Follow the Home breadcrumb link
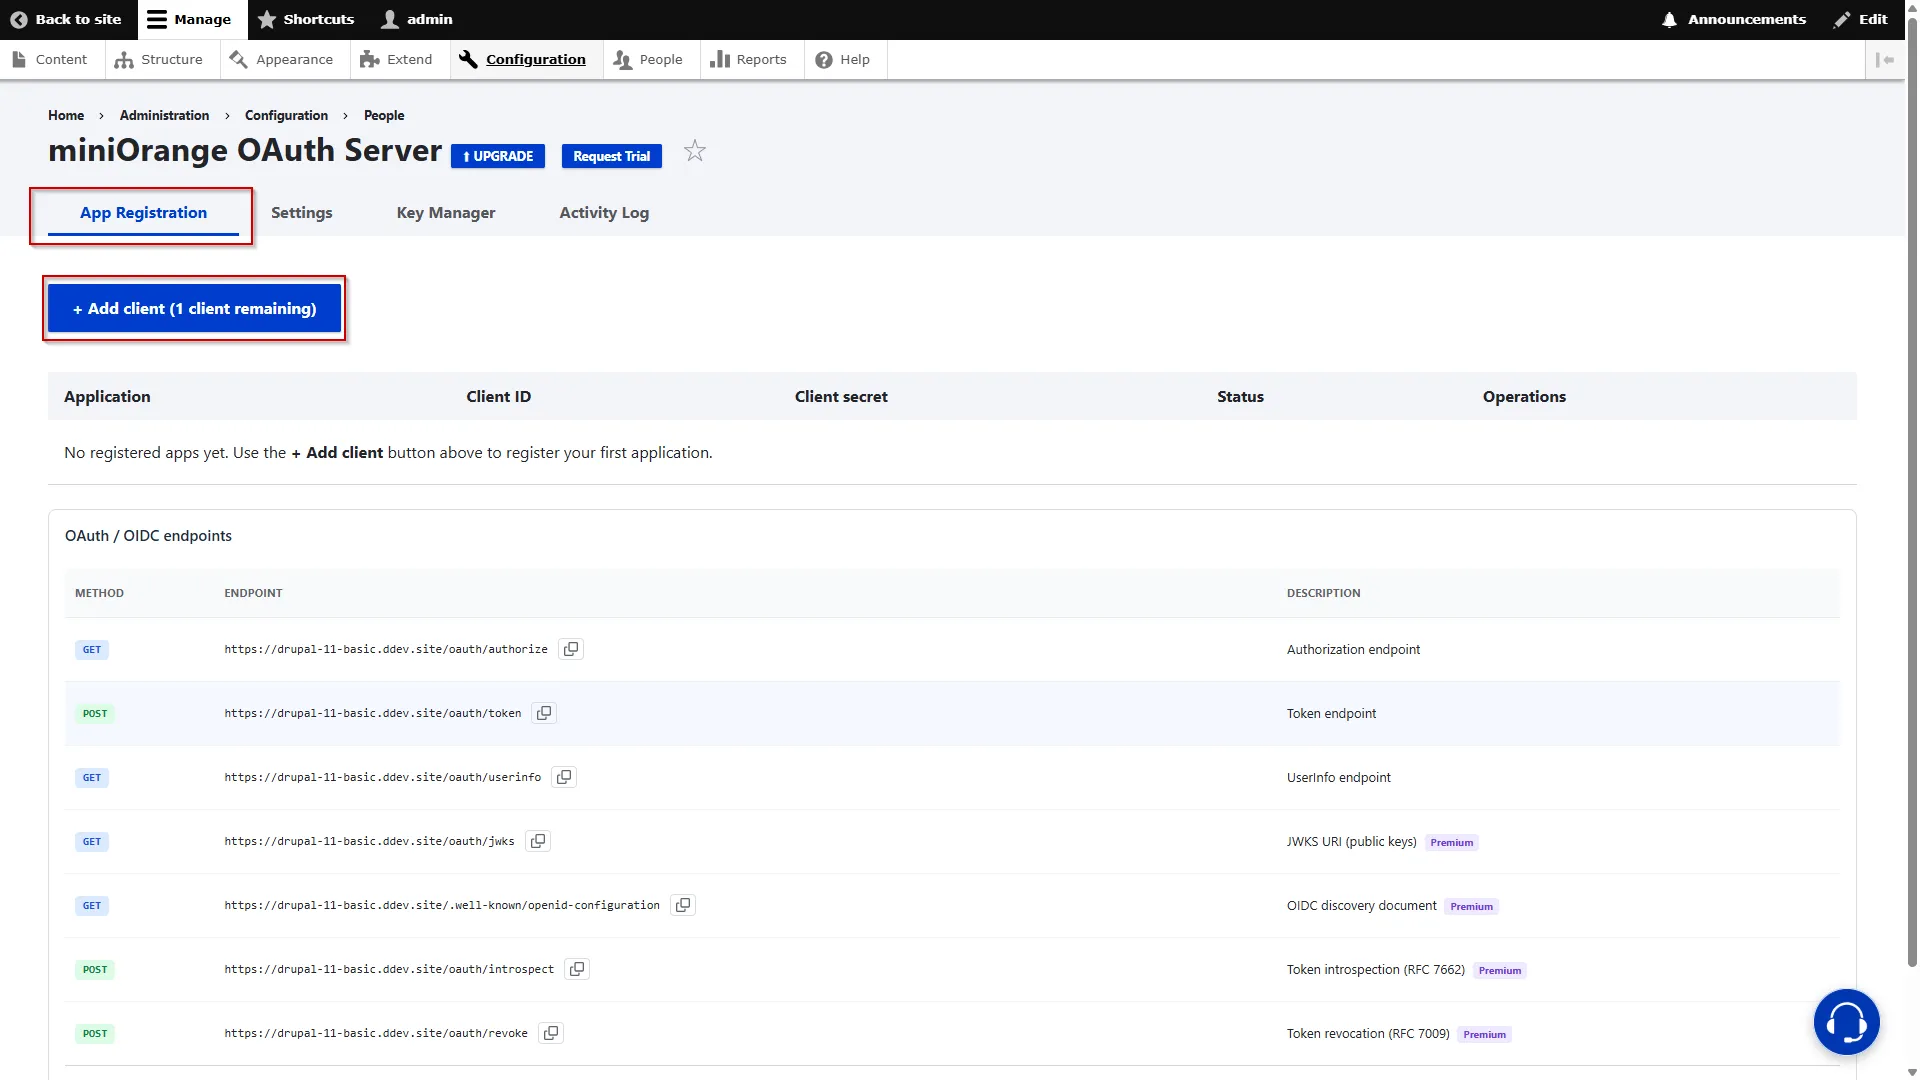This screenshot has width=1920, height=1080. coord(66,115)
